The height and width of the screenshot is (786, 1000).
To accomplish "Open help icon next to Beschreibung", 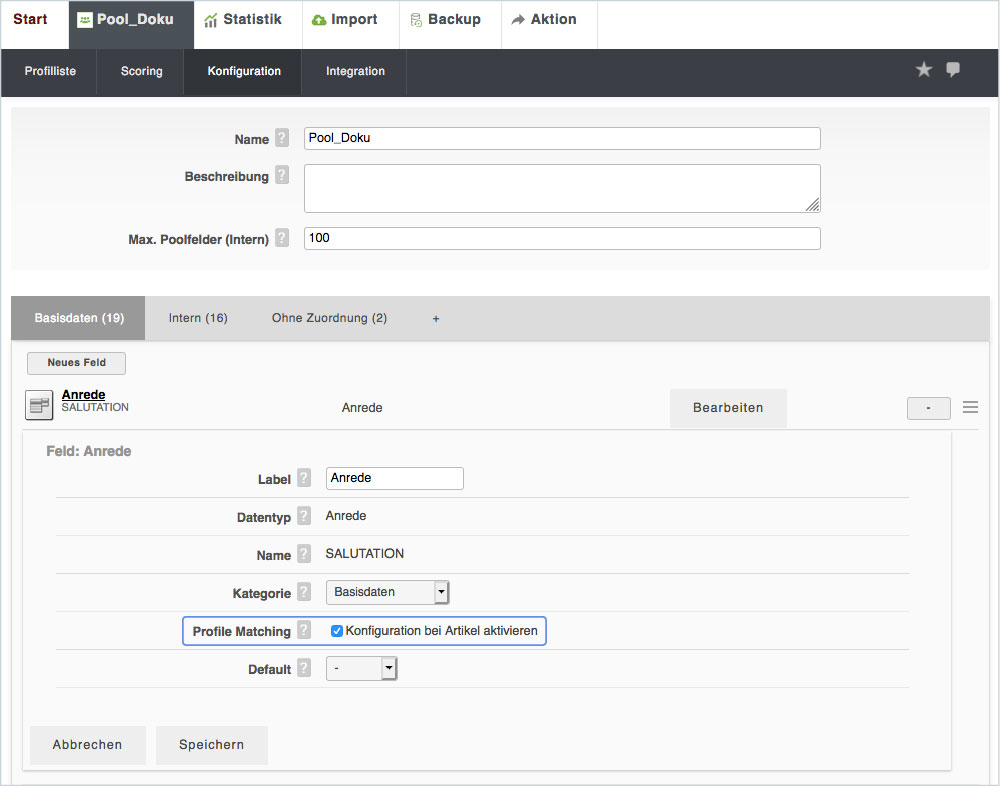I will (282, 176).
